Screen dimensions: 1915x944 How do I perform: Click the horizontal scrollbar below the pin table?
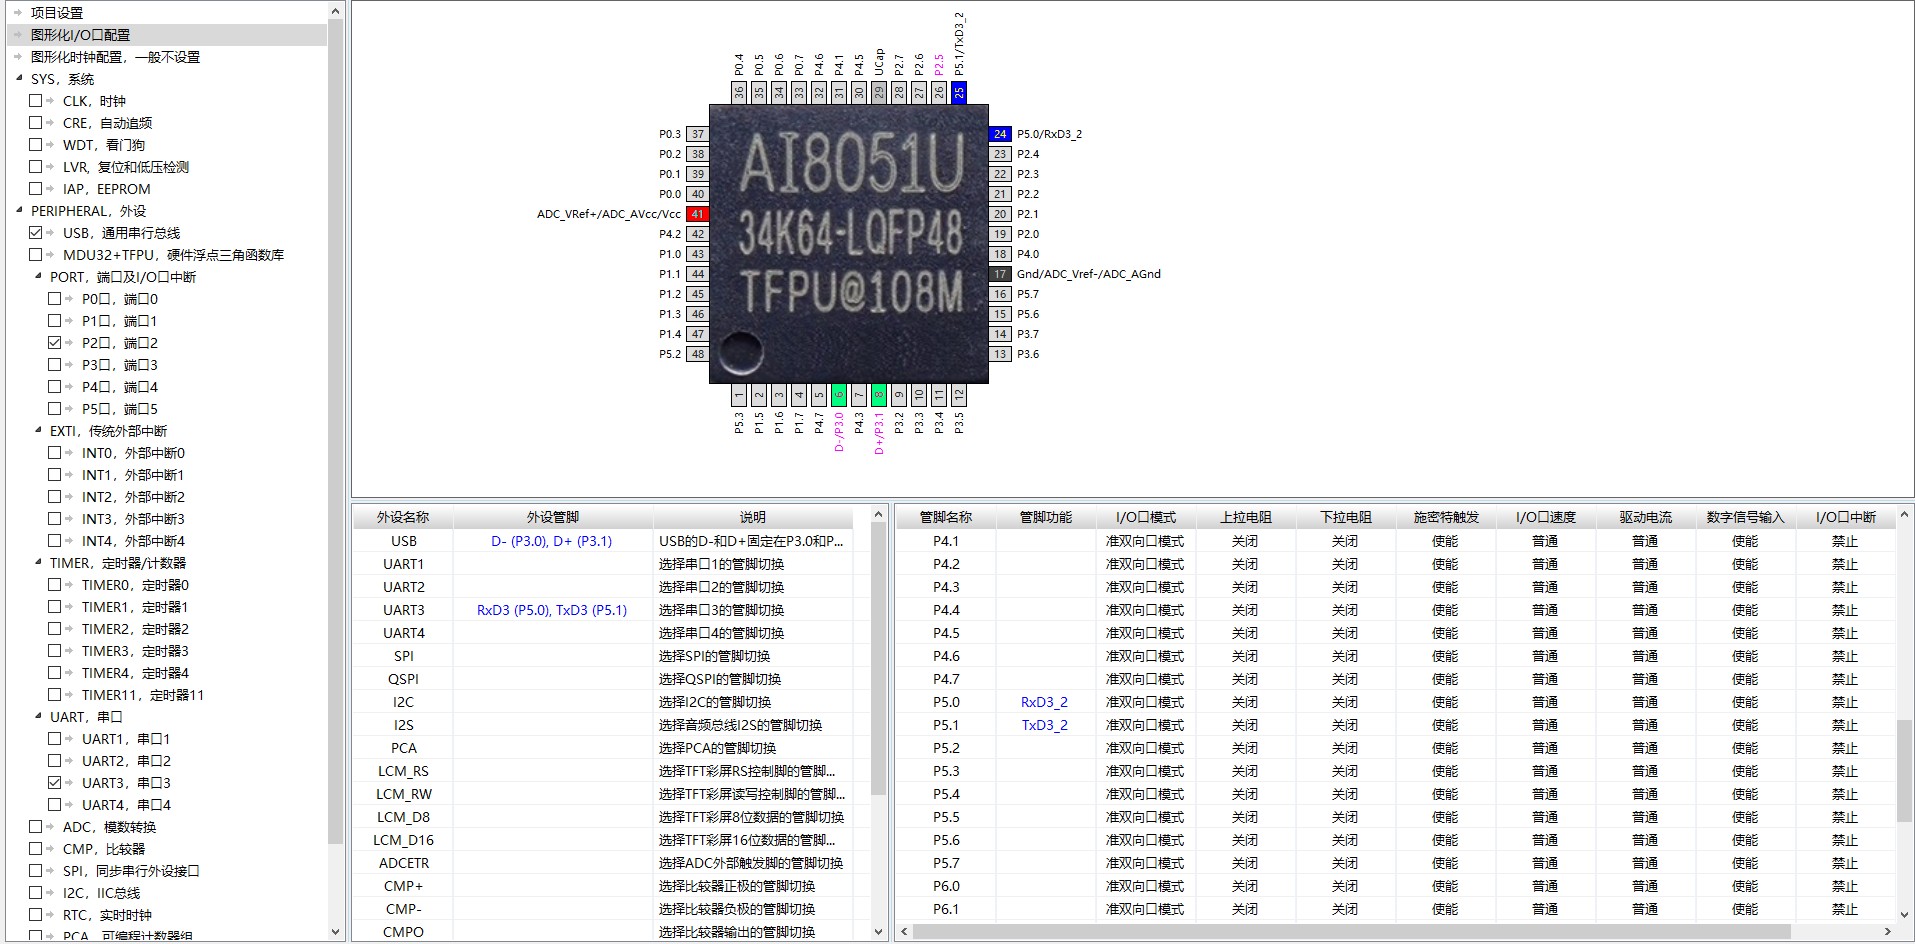1400,930
